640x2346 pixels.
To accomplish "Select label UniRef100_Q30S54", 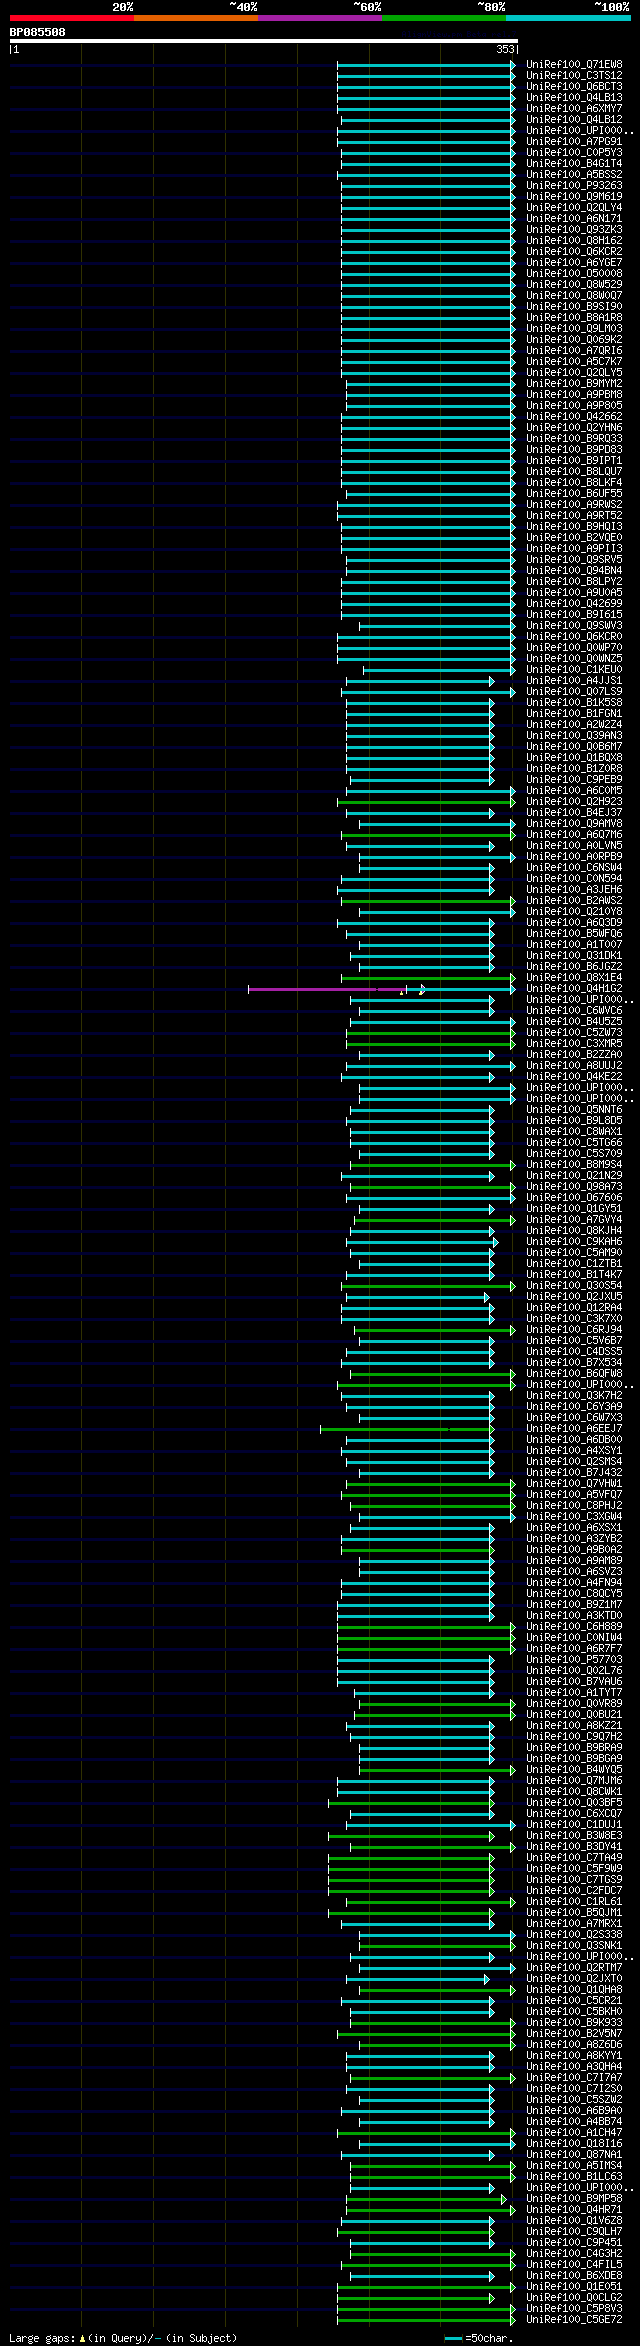I will pos(574,1286).
